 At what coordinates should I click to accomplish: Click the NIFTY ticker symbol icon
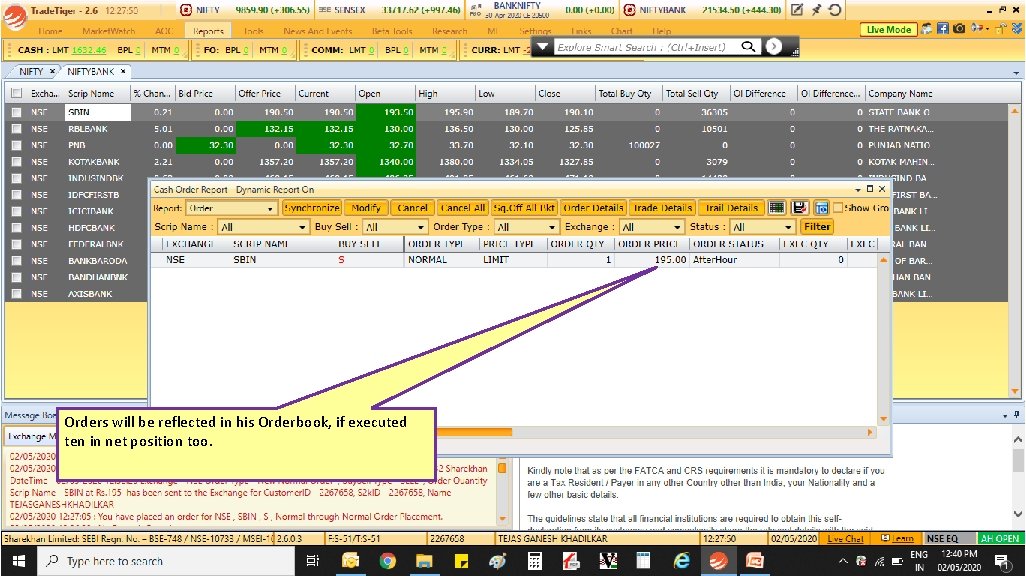click(186, 10)
